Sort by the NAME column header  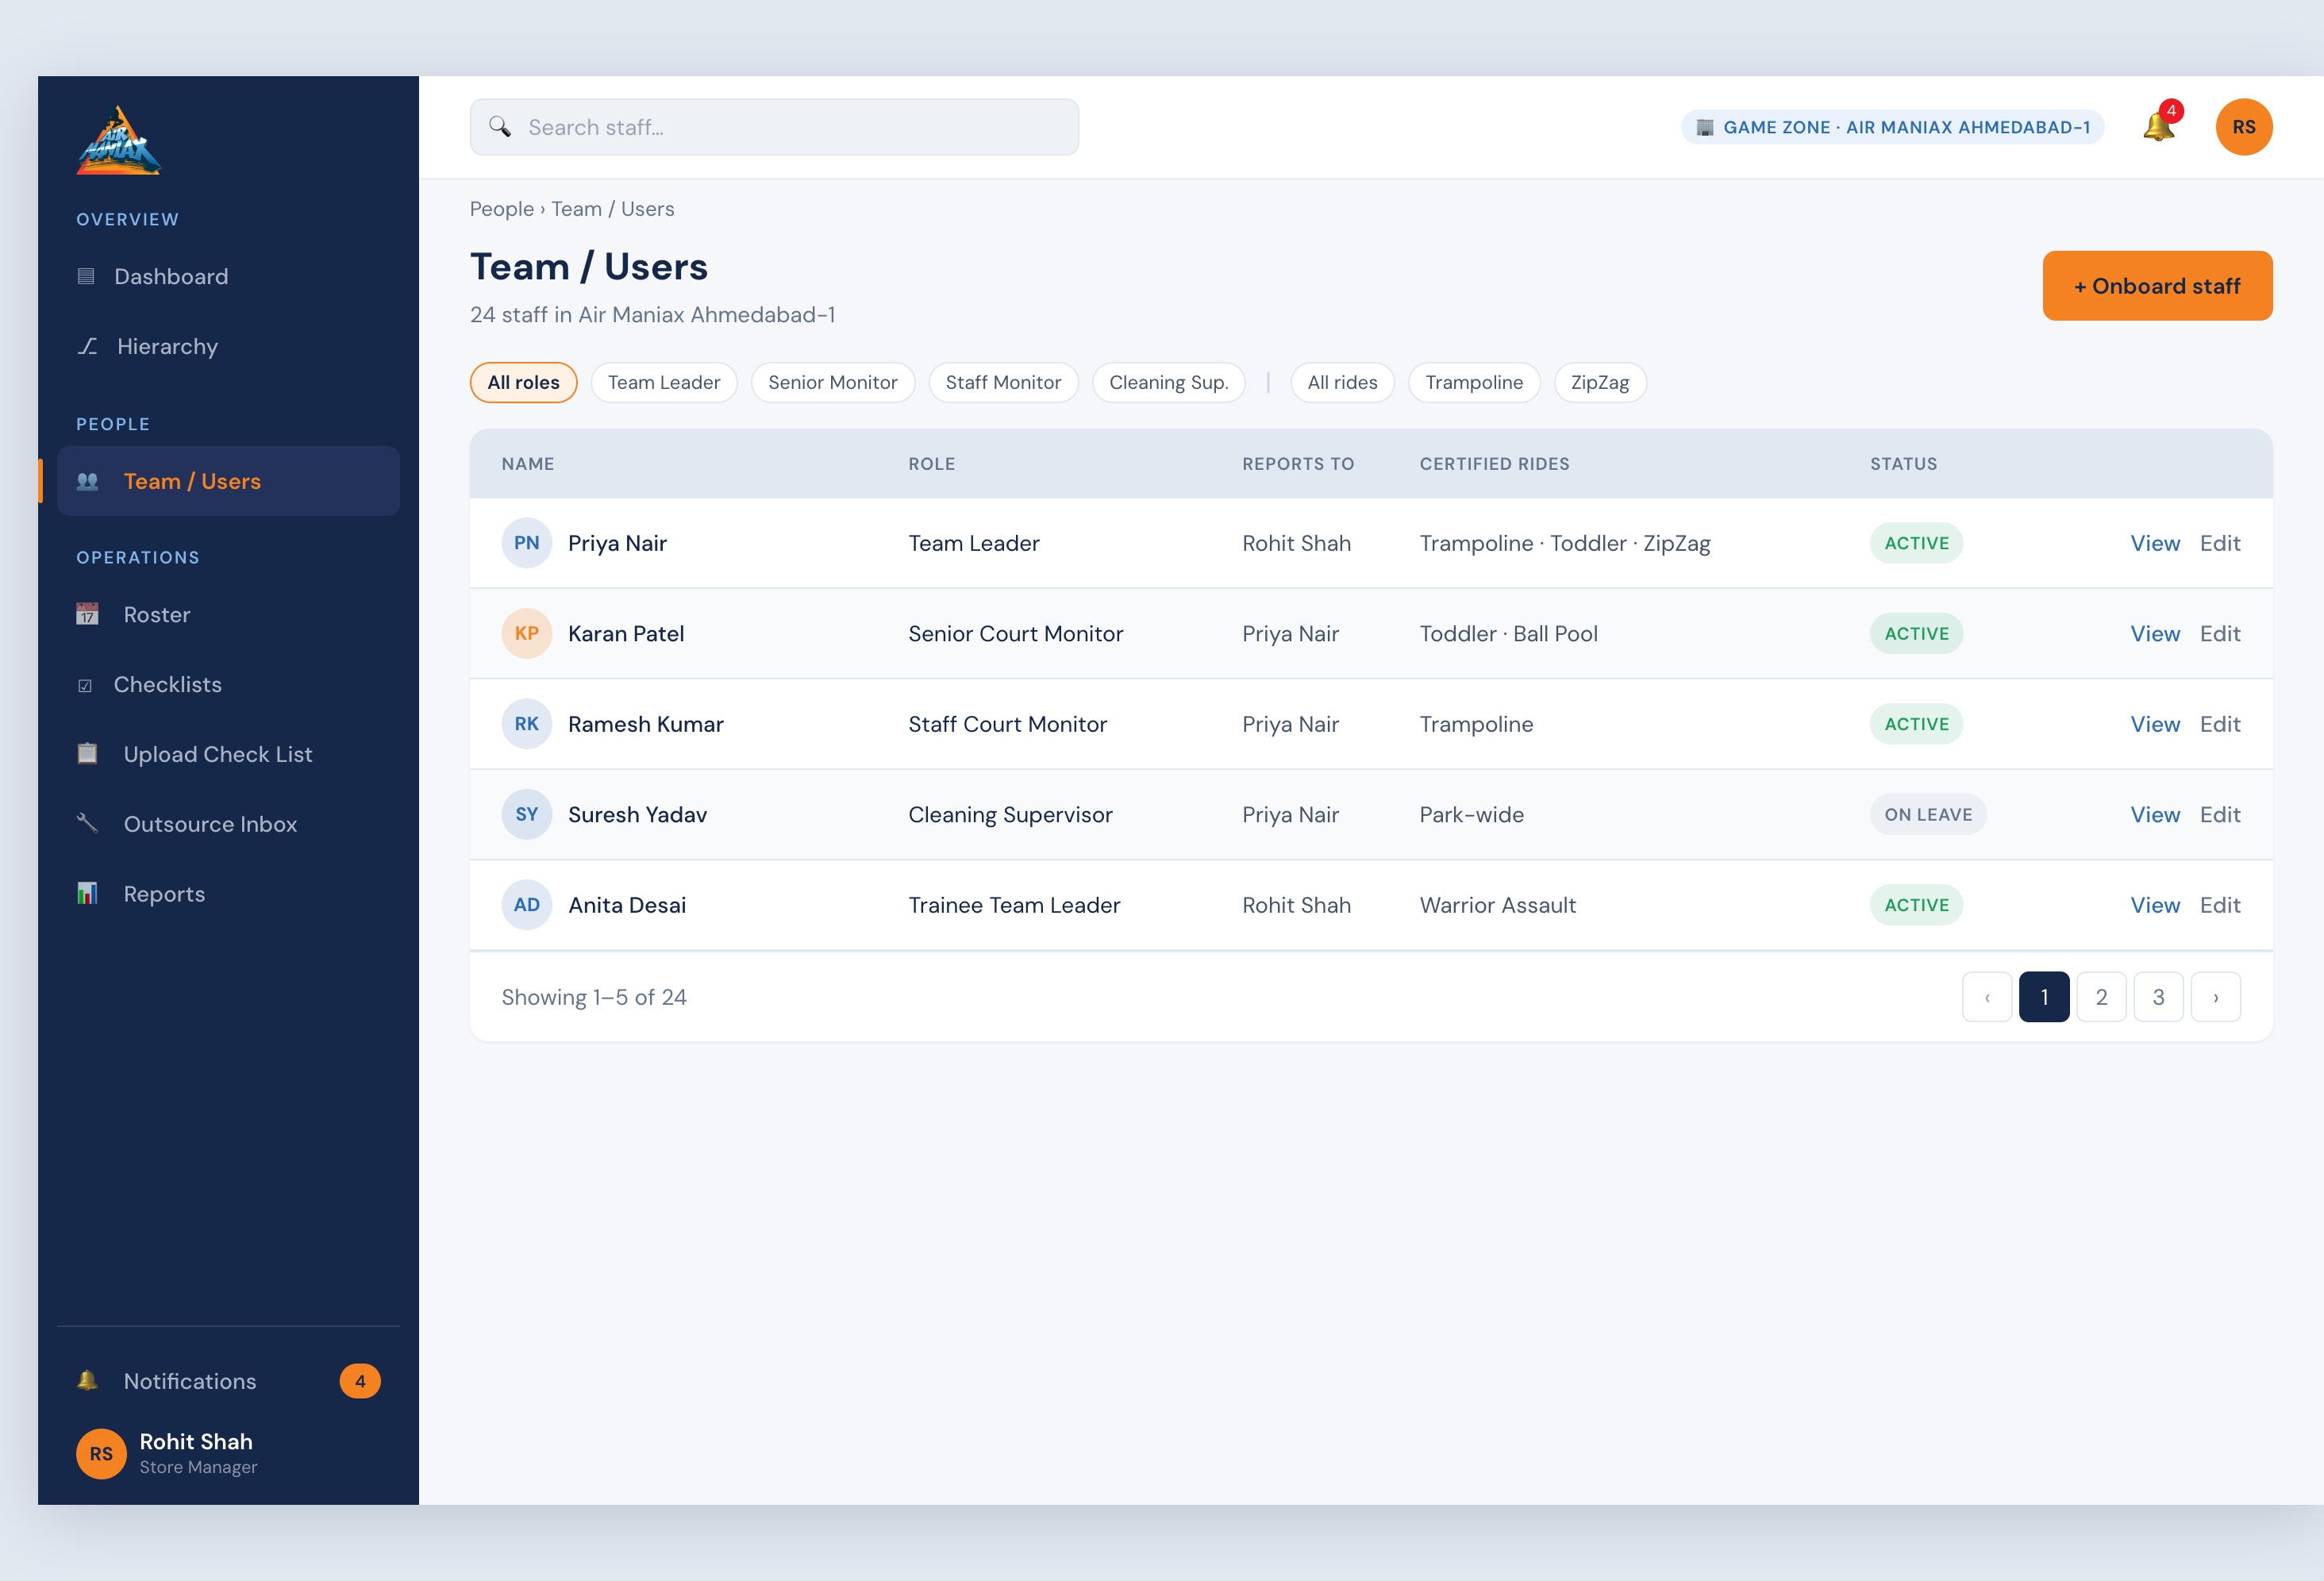(x=528, y=464)
